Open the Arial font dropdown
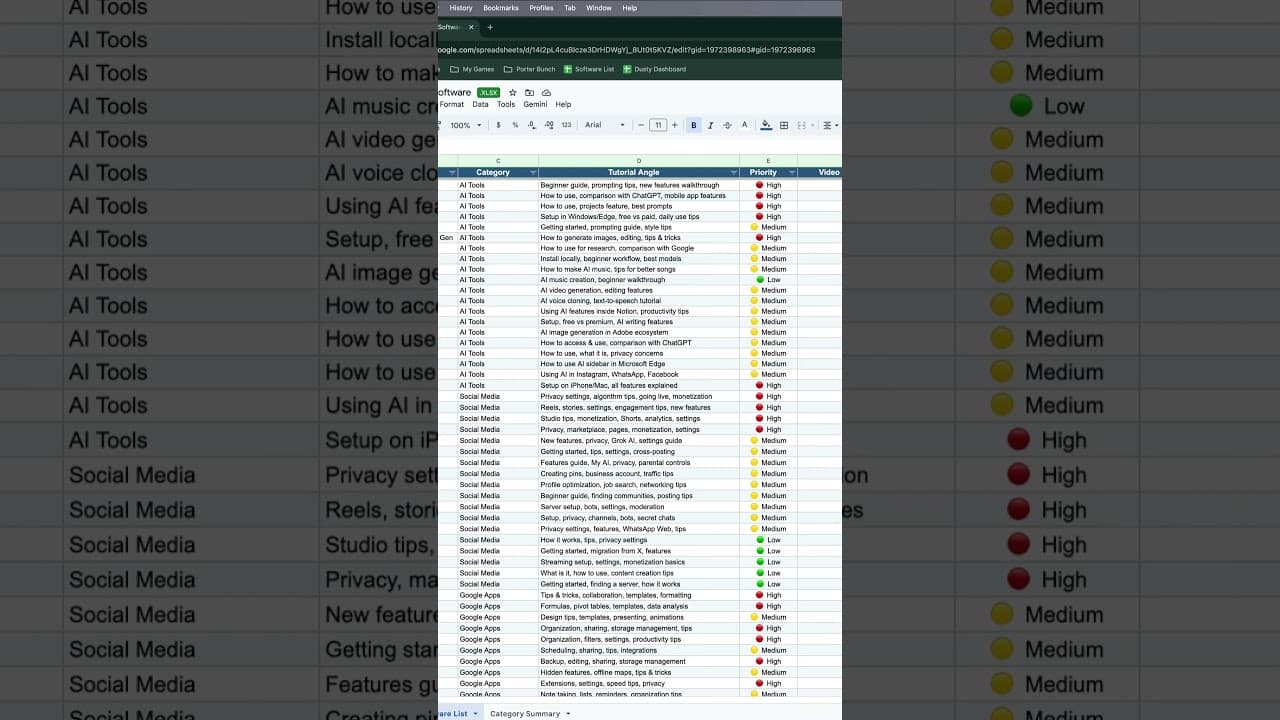Image resolution: width=1280 pixels, height=720 pixels. point(604,125)
